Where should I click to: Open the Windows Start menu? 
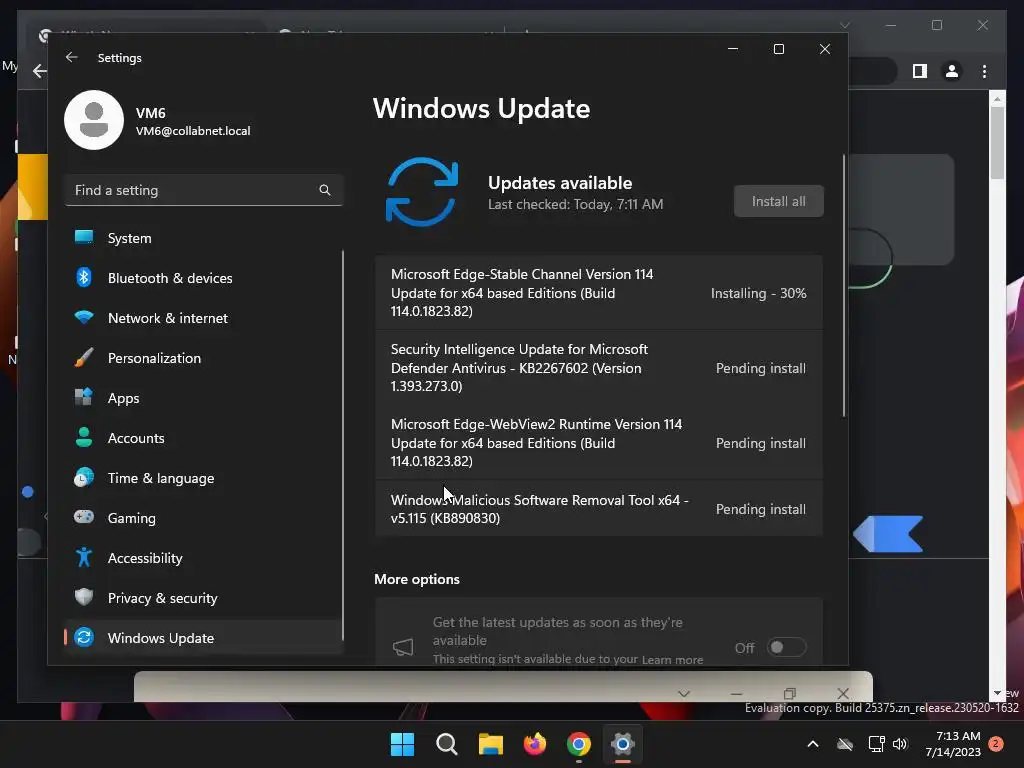tap(402, 744)
